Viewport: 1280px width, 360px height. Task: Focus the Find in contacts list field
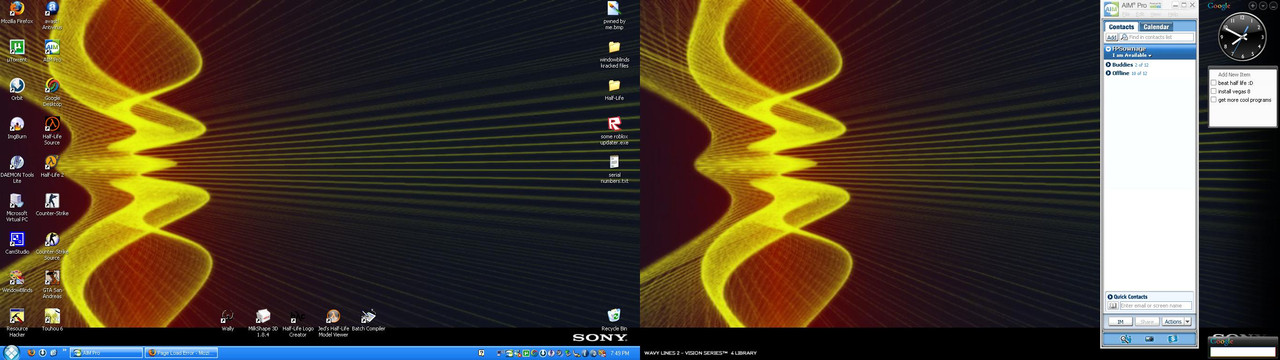[x=1157, y=37]
